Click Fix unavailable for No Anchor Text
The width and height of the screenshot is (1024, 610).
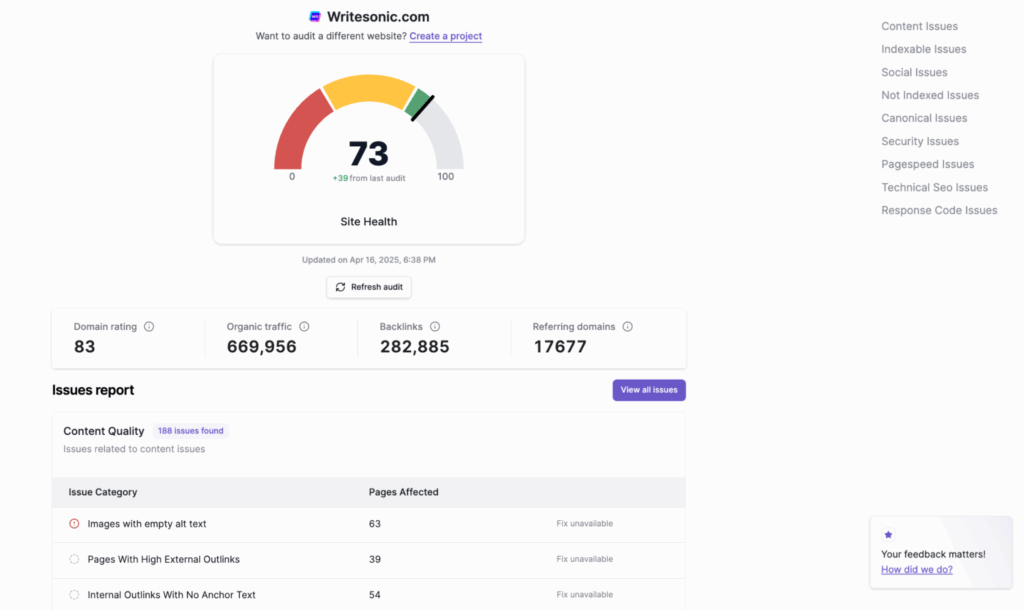pos(584,595)
